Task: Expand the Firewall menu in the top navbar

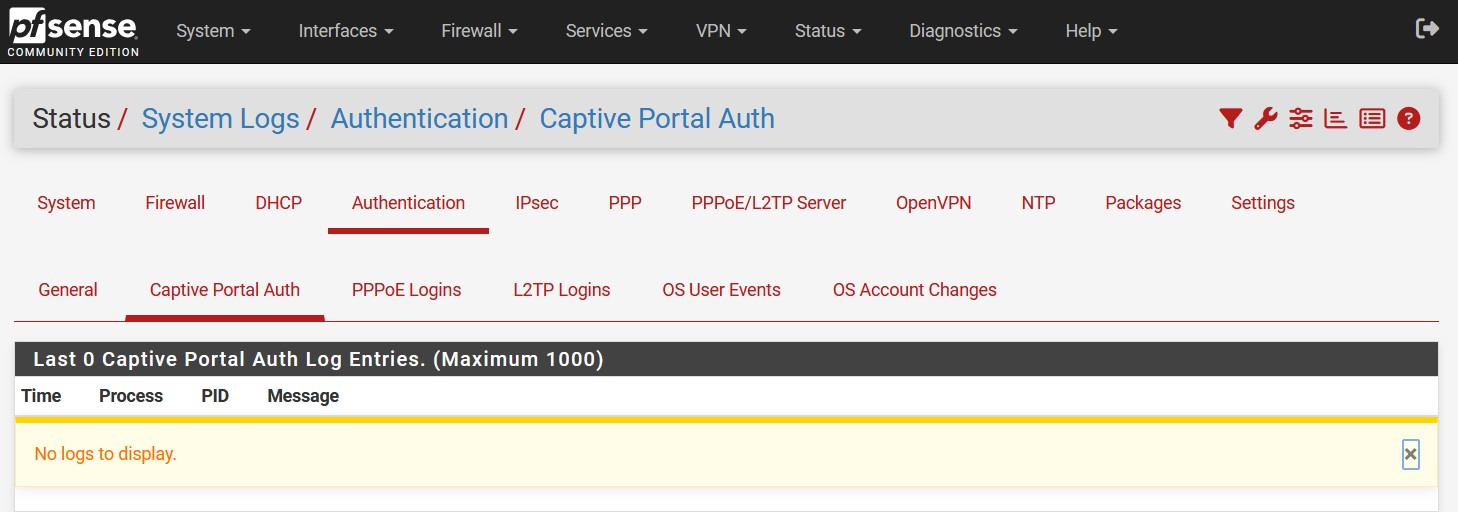Action: (x=479, y=31)
